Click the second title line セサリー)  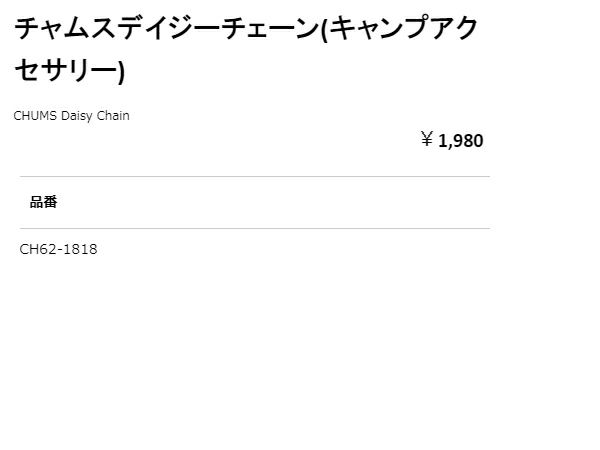(70, 70)
